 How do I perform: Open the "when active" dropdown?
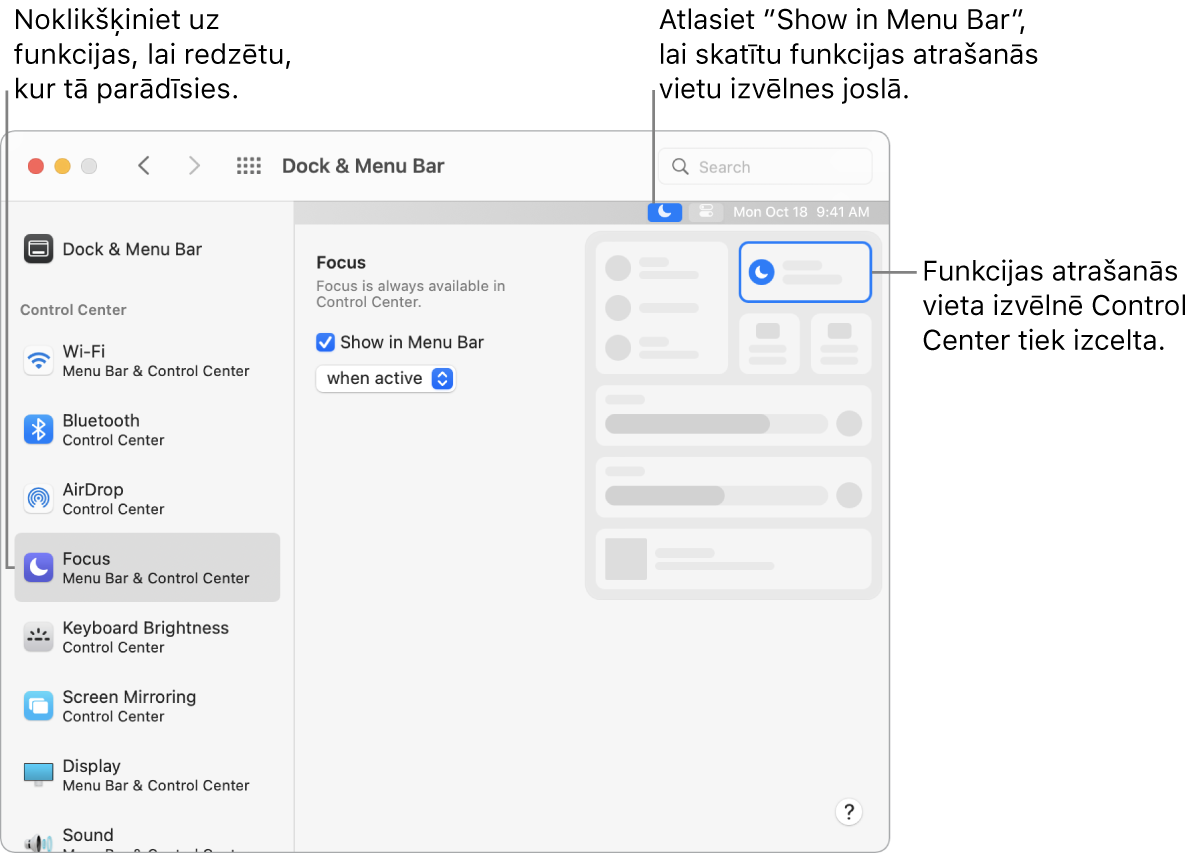click(385, 378)
